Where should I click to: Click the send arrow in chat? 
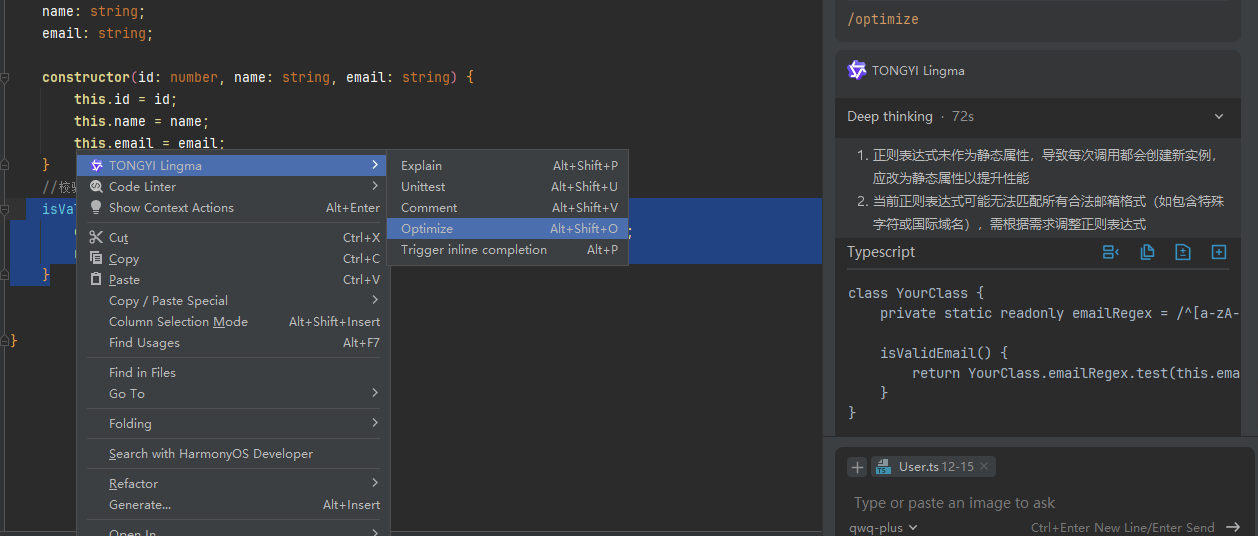pyautogui.click(x=1232, y=527)
